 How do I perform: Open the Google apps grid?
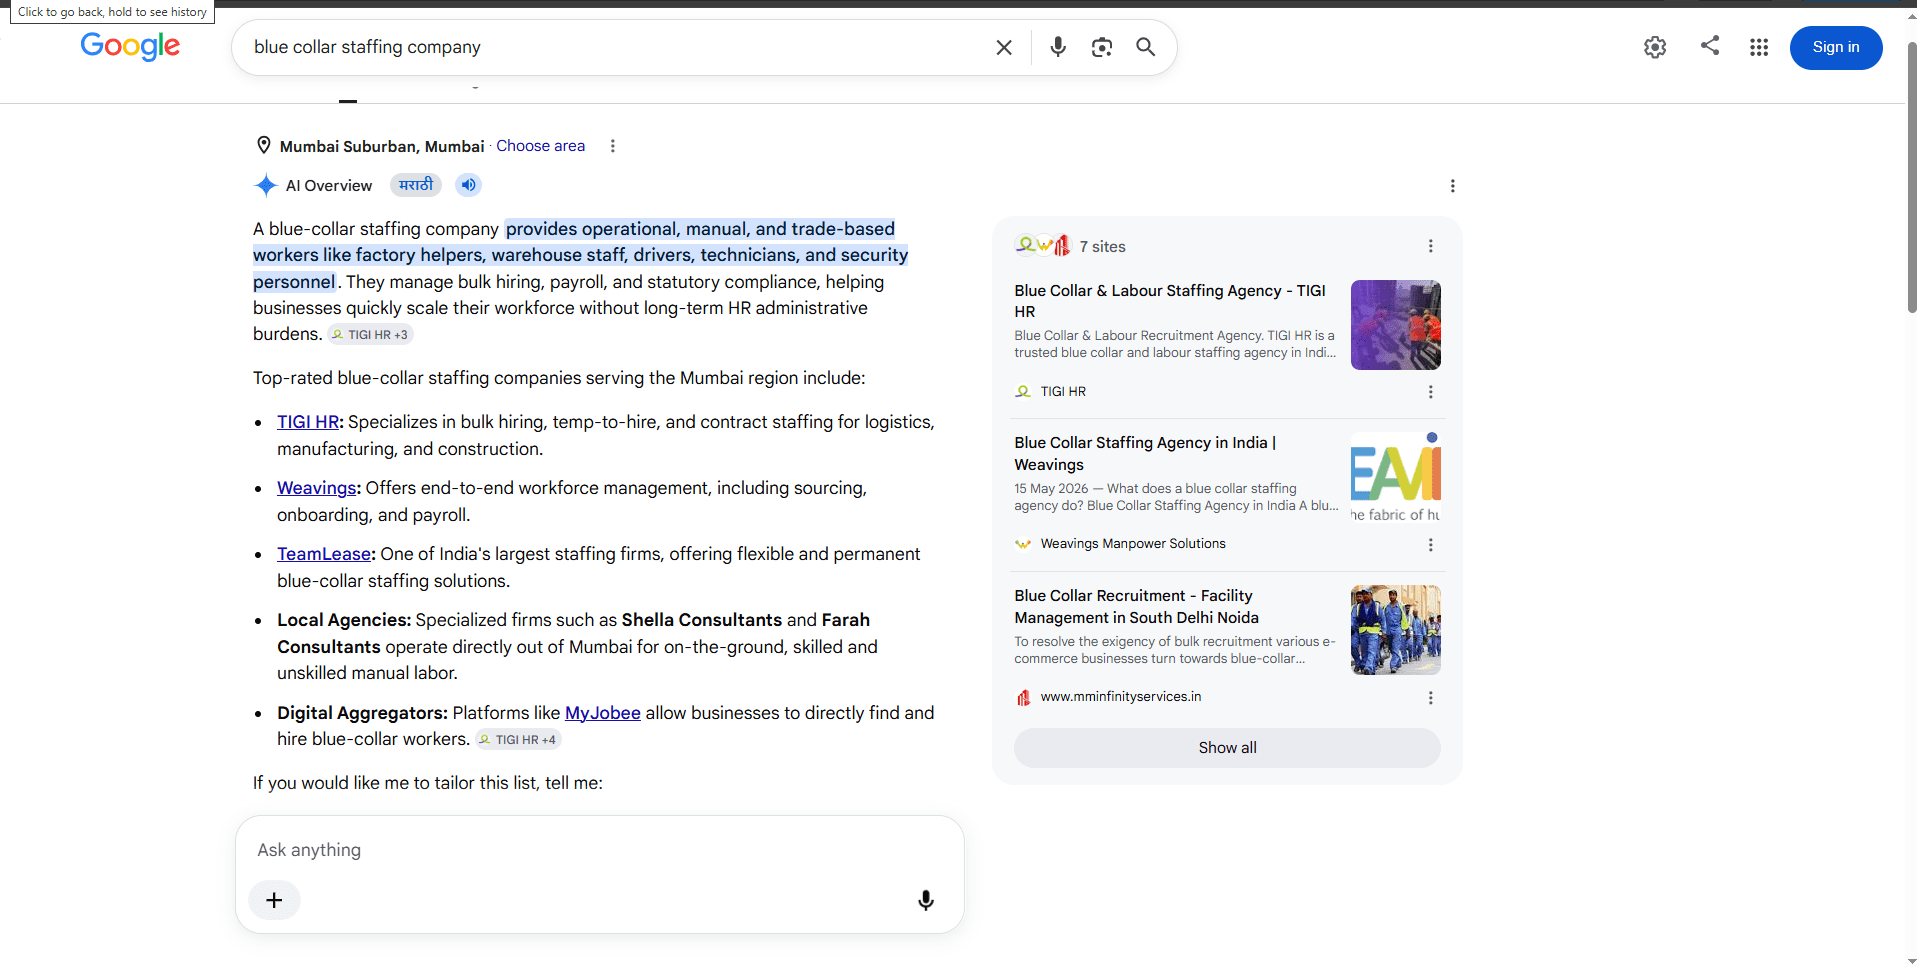1759,47
